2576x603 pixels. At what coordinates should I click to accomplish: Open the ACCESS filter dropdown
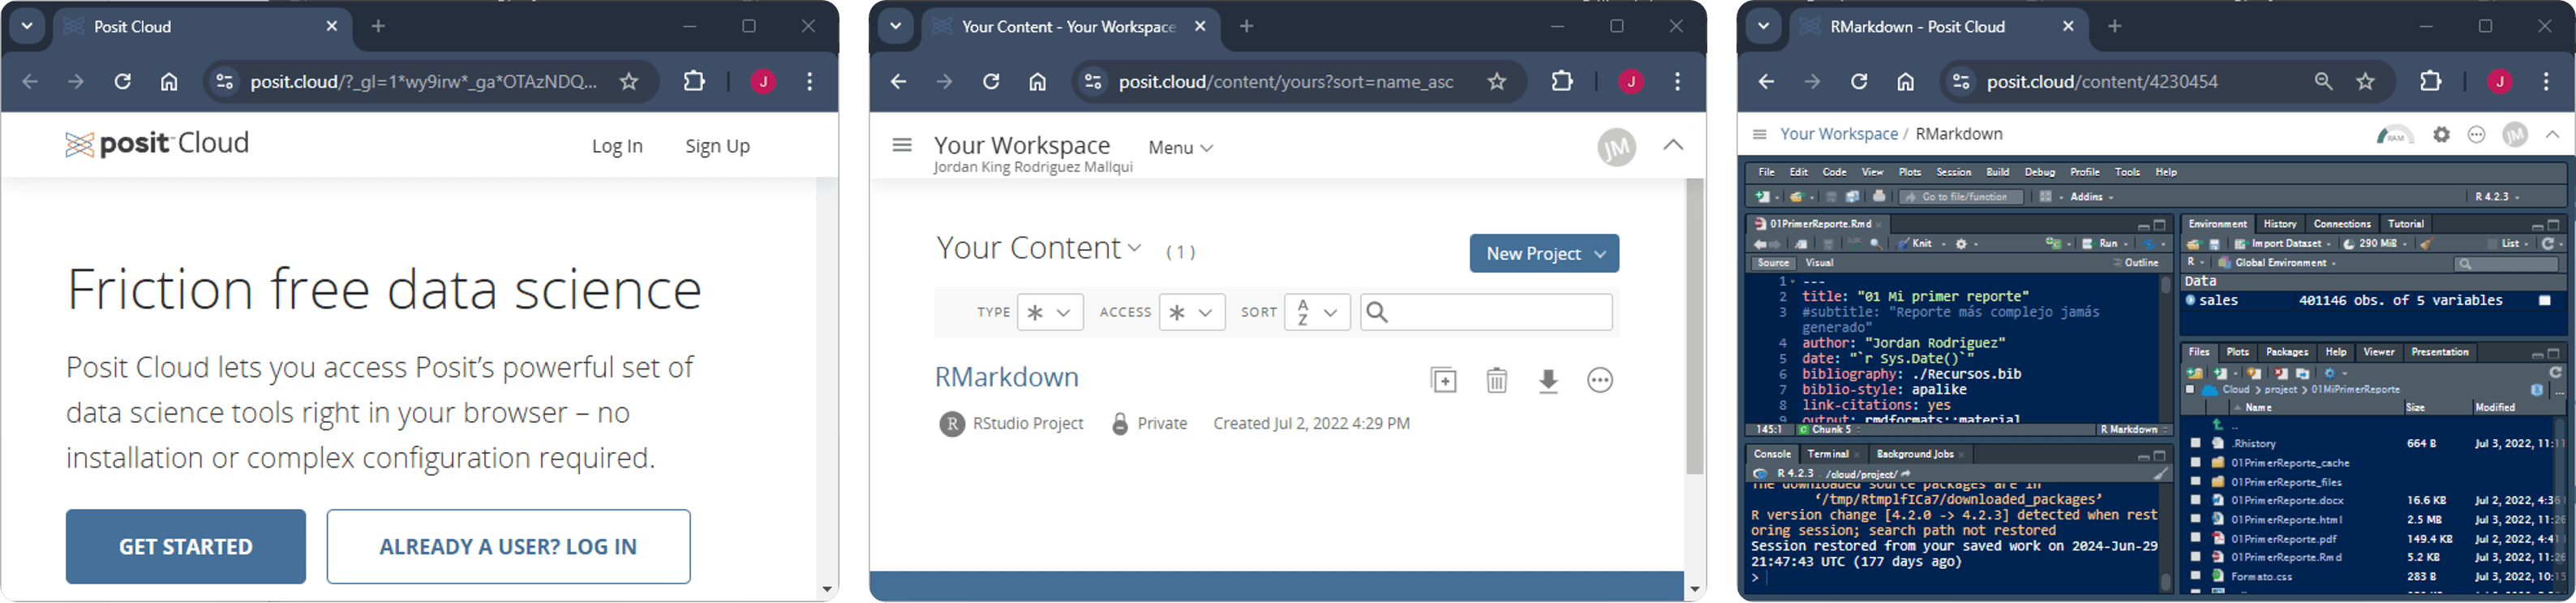1191,312
